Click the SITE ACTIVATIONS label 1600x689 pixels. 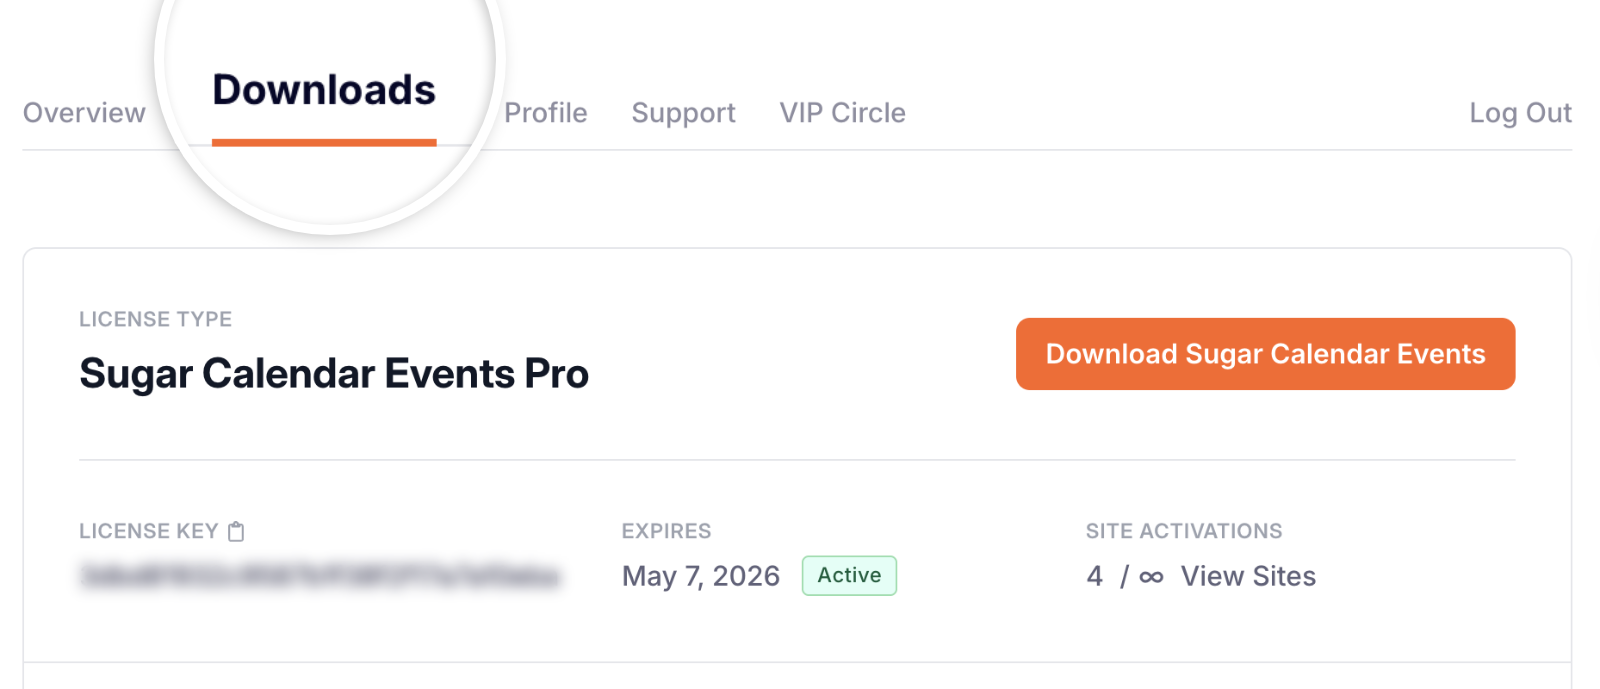tap(1184, 531)
